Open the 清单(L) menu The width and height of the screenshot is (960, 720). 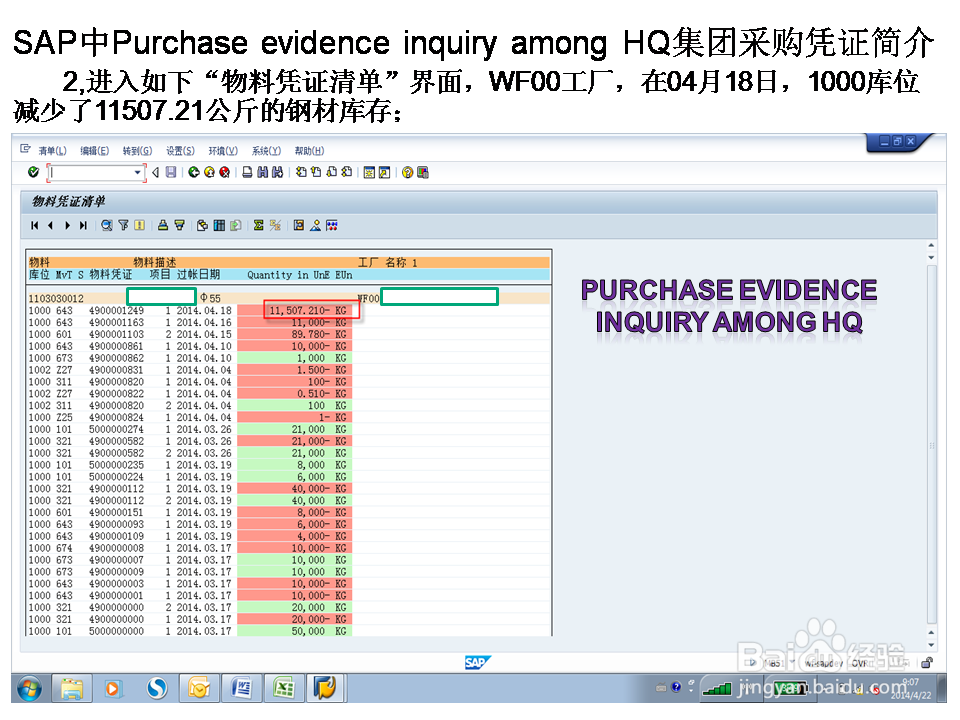click(x=53, y=150)
